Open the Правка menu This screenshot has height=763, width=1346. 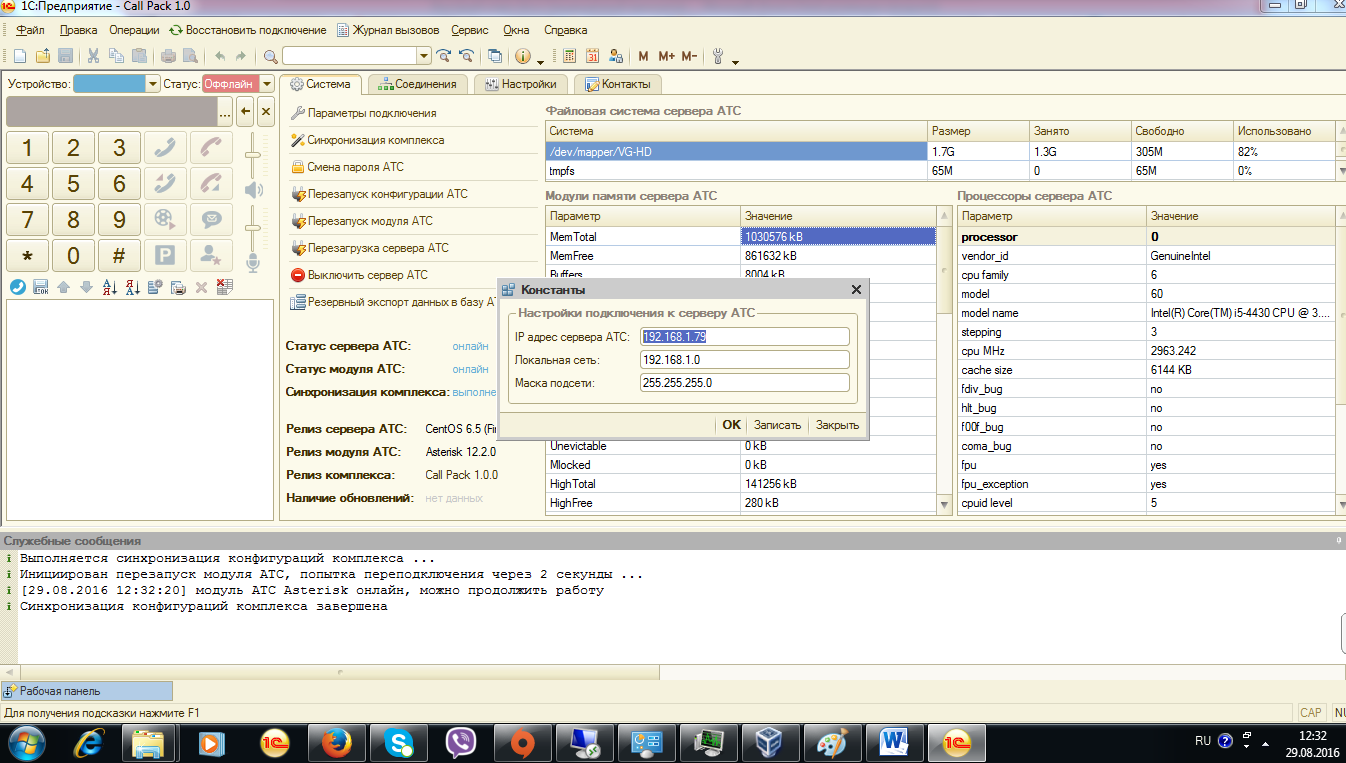click(x=78, y=30)
